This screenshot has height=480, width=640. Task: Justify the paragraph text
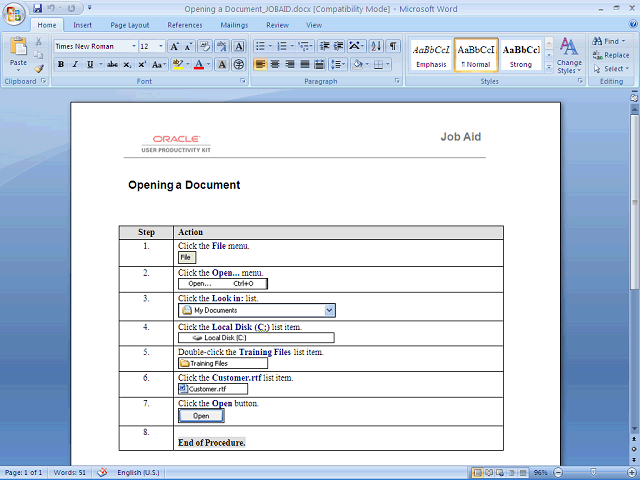coord(305,64)
